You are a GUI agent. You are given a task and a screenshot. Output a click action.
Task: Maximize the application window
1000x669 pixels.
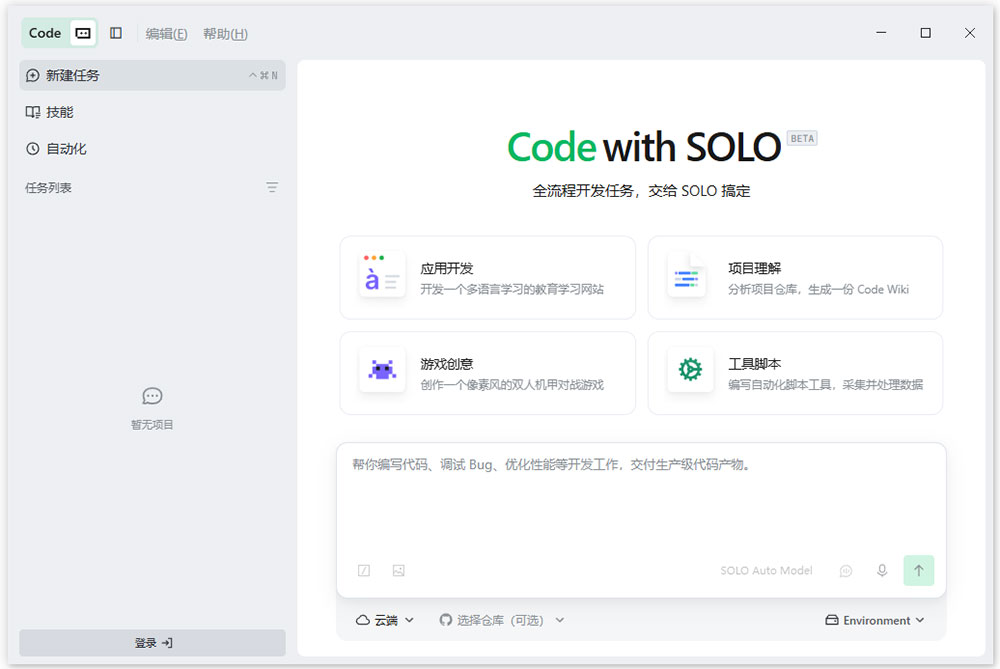point(925,33)
